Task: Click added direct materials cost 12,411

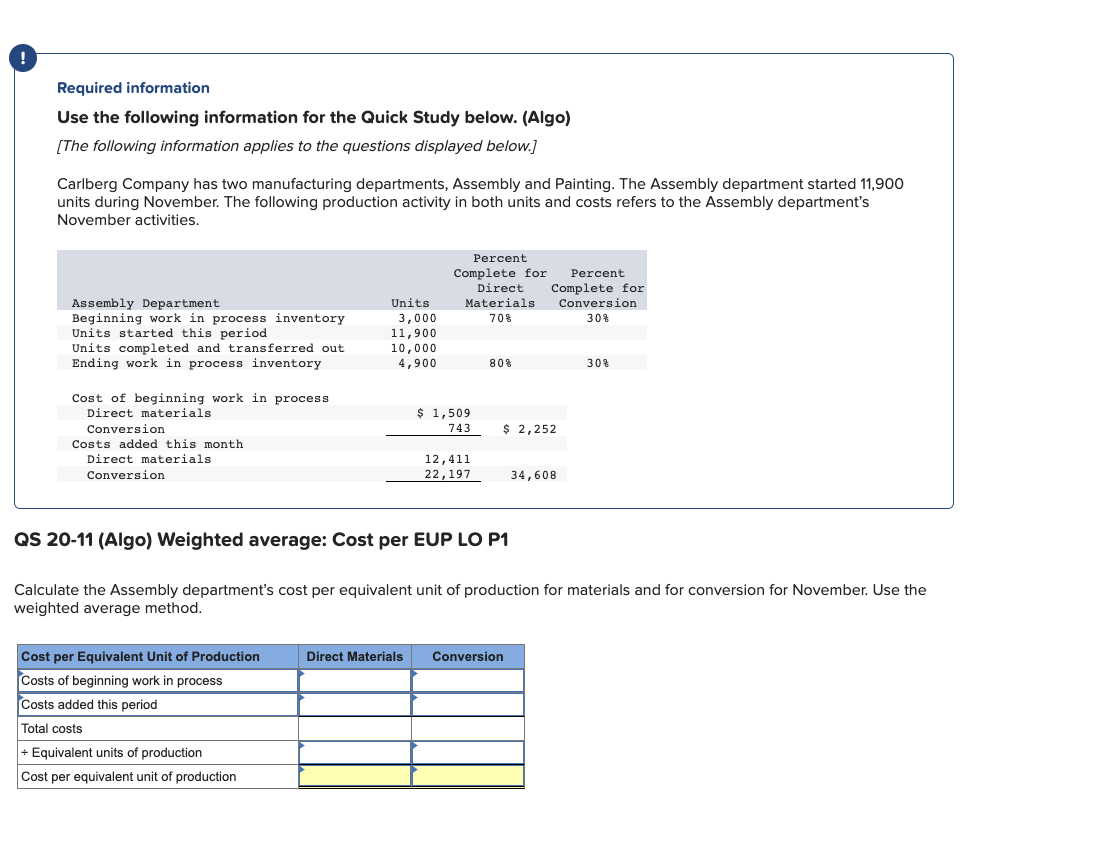Action: [x=448, y=459]
